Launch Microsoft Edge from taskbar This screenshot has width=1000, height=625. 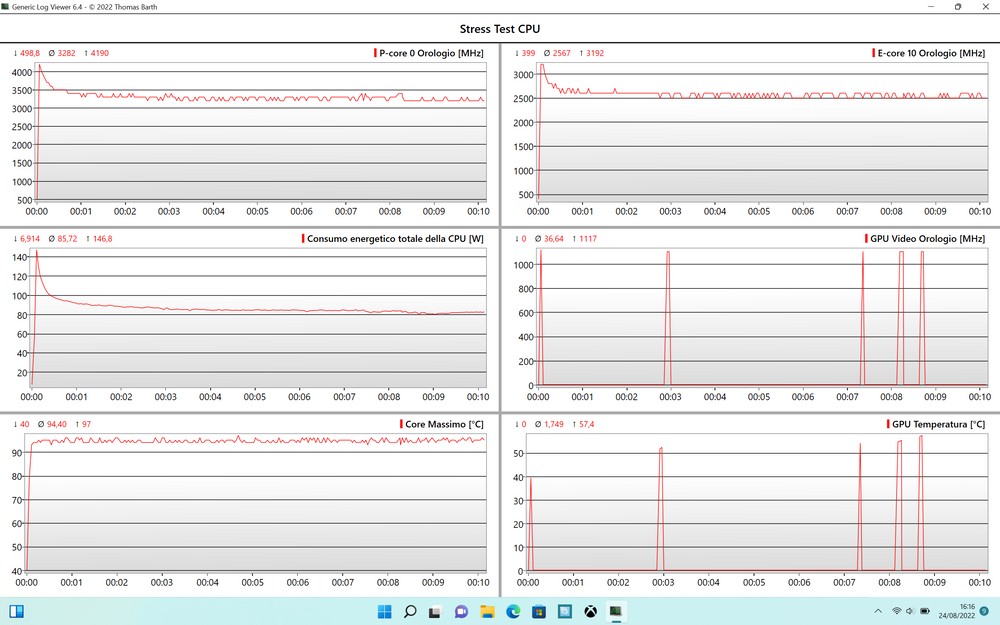tap(514, 611)
